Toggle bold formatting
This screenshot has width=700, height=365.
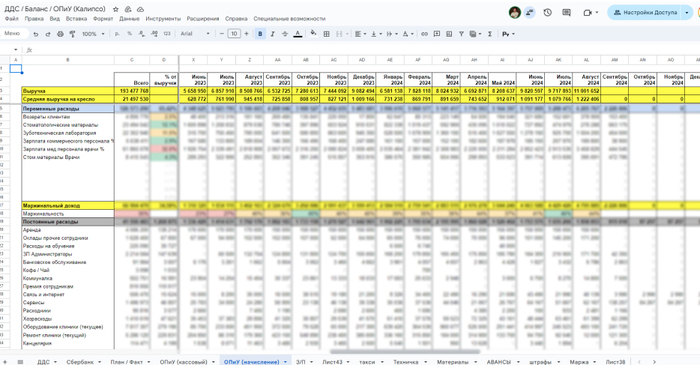point(260,34)
